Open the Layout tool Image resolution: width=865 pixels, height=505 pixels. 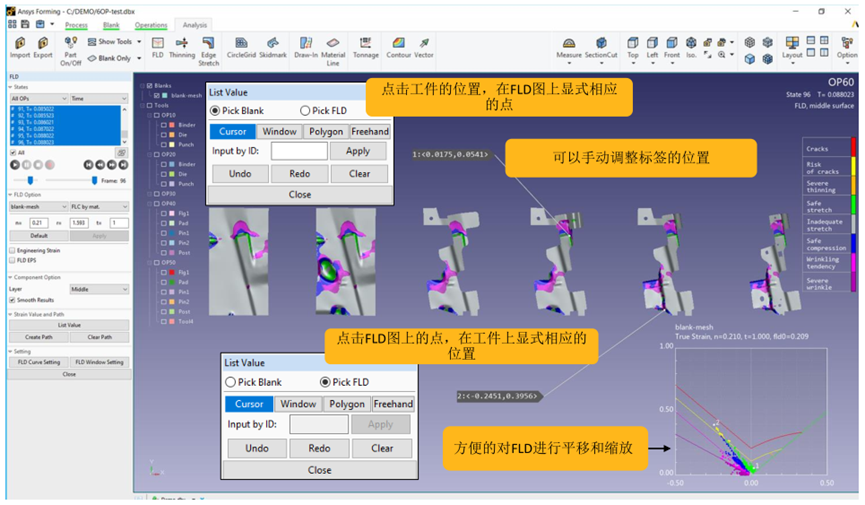click(x=792, y=49)
